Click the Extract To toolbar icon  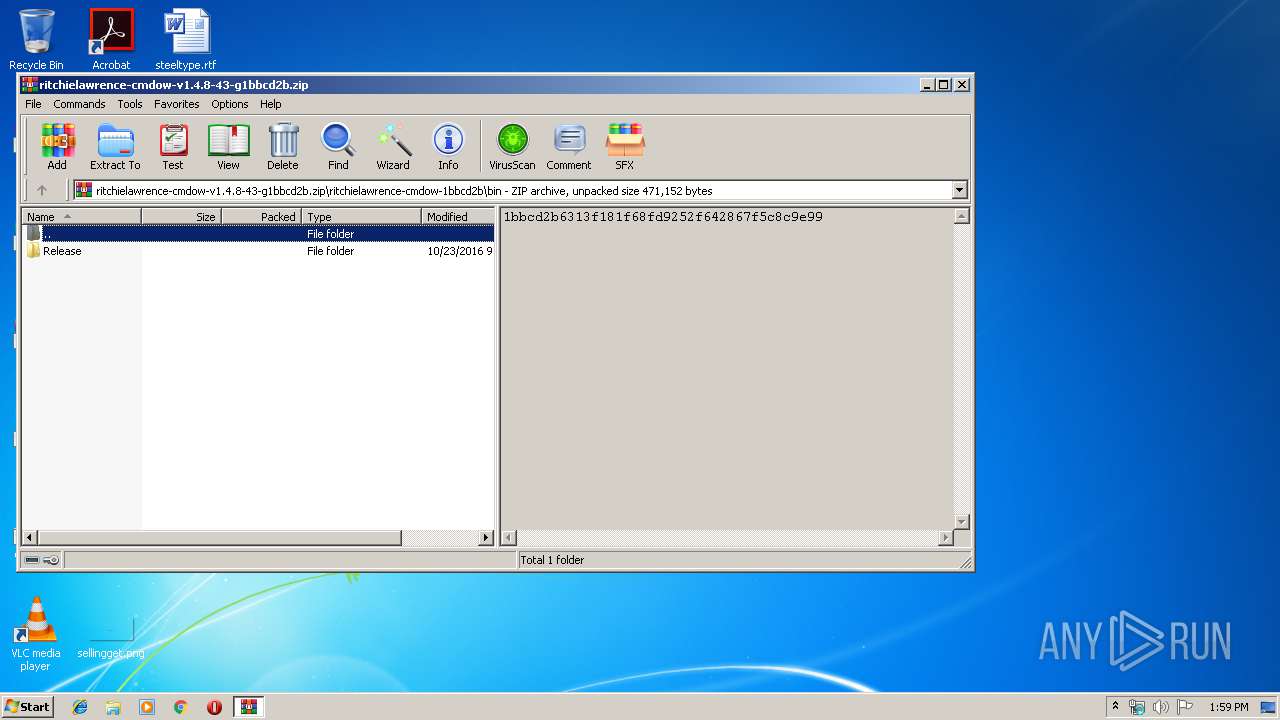(x=115, y=147)
